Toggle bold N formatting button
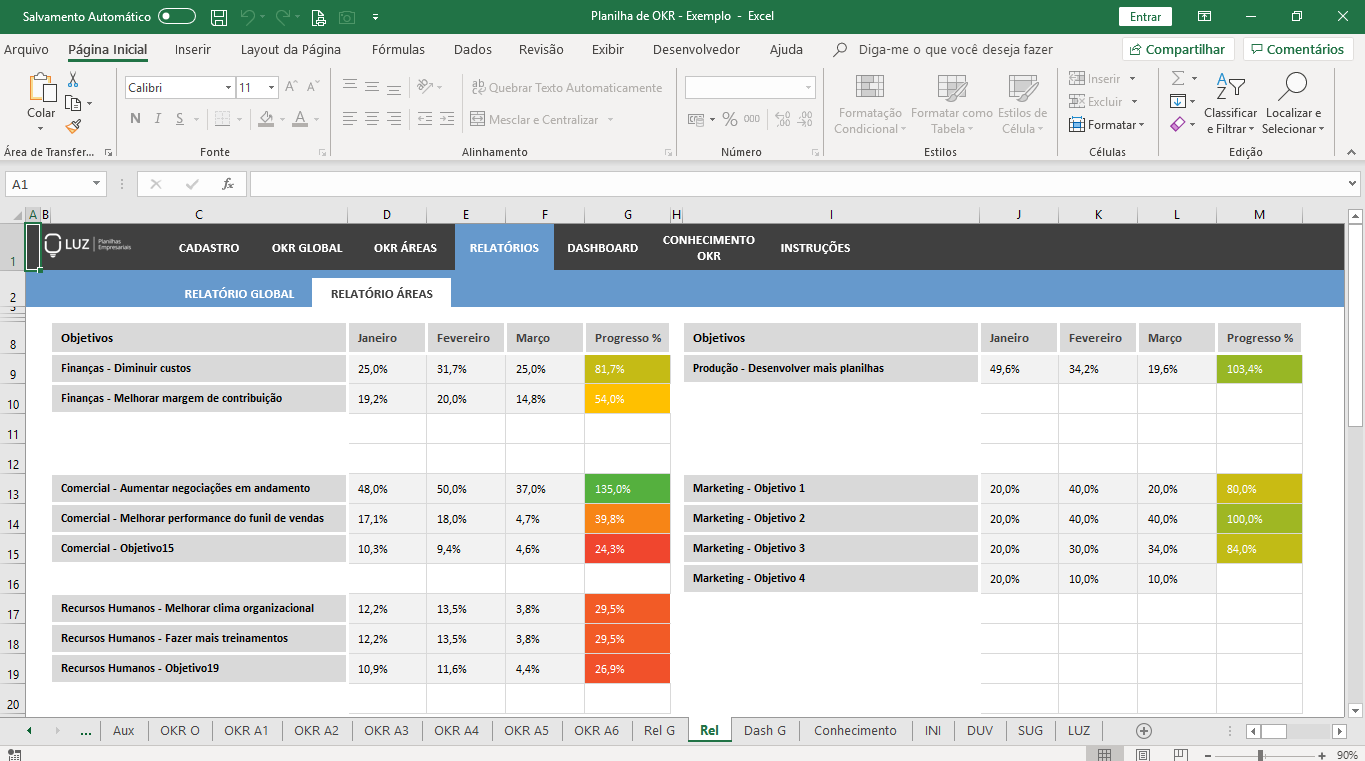 135,119
